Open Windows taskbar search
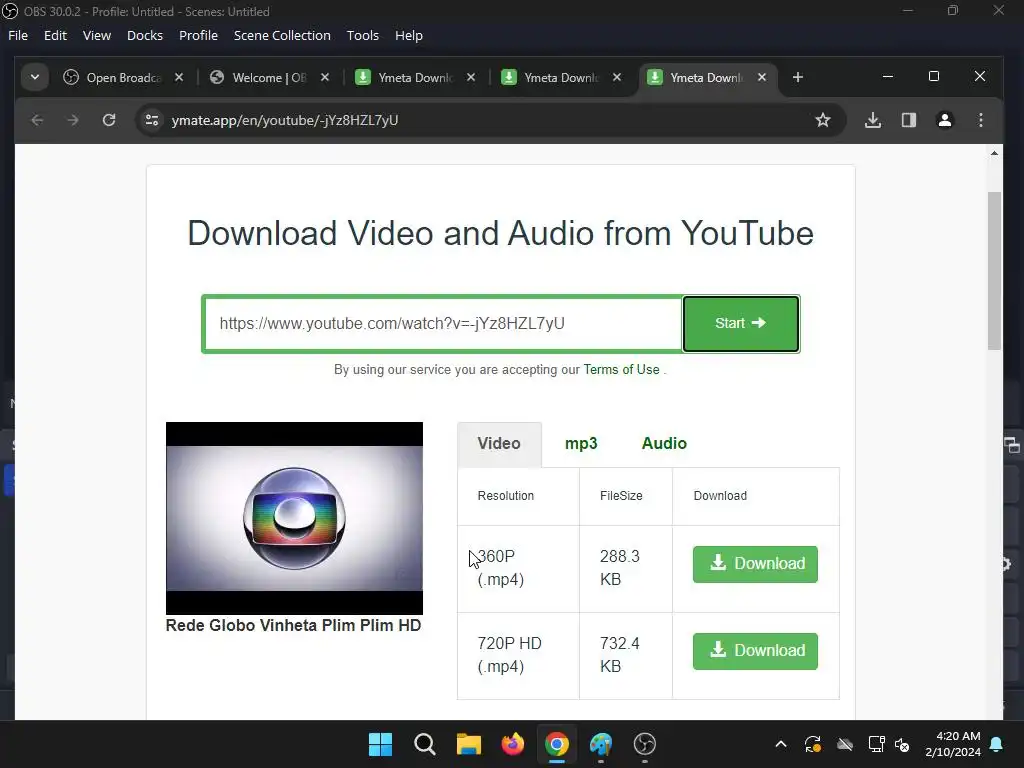The image size is (1024, 768). coord(424,744)
